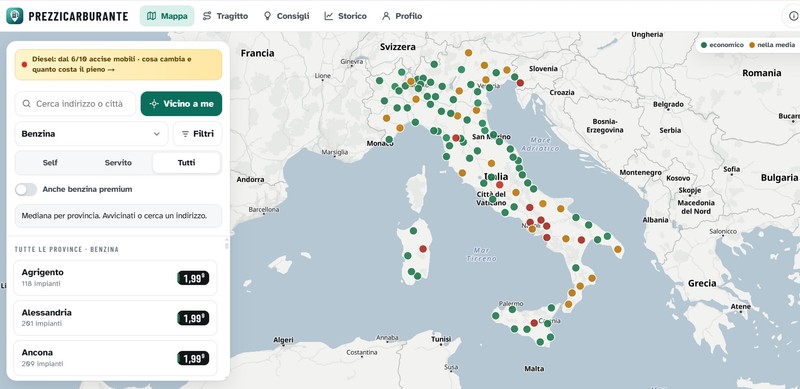
Task: Click the red marker below Italia label
Action: point(499,185)
